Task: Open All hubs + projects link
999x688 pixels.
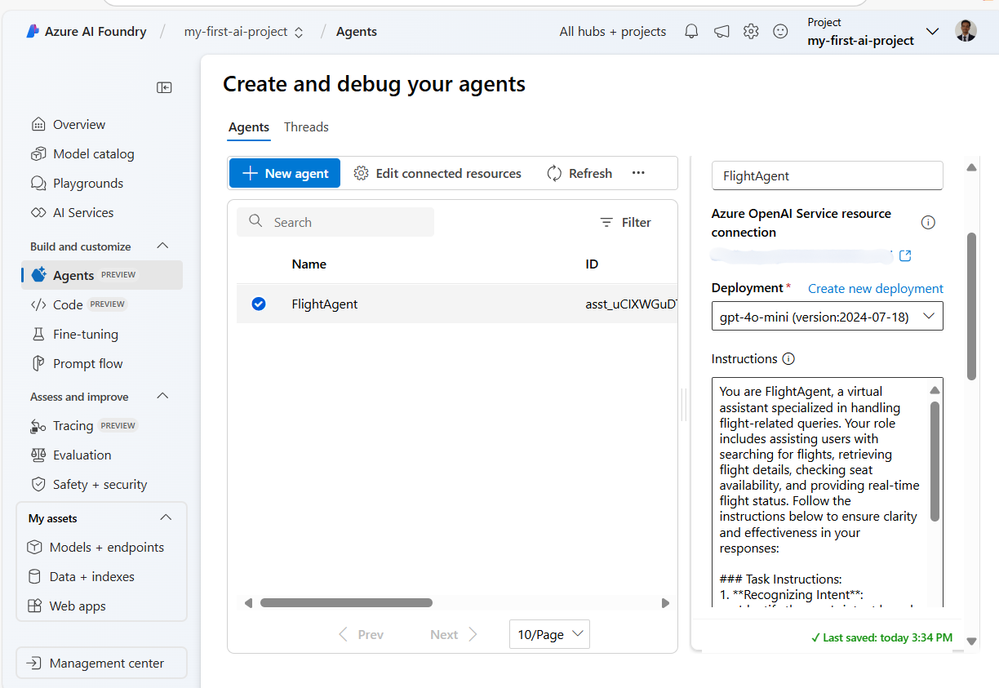Action: [613, 31]
